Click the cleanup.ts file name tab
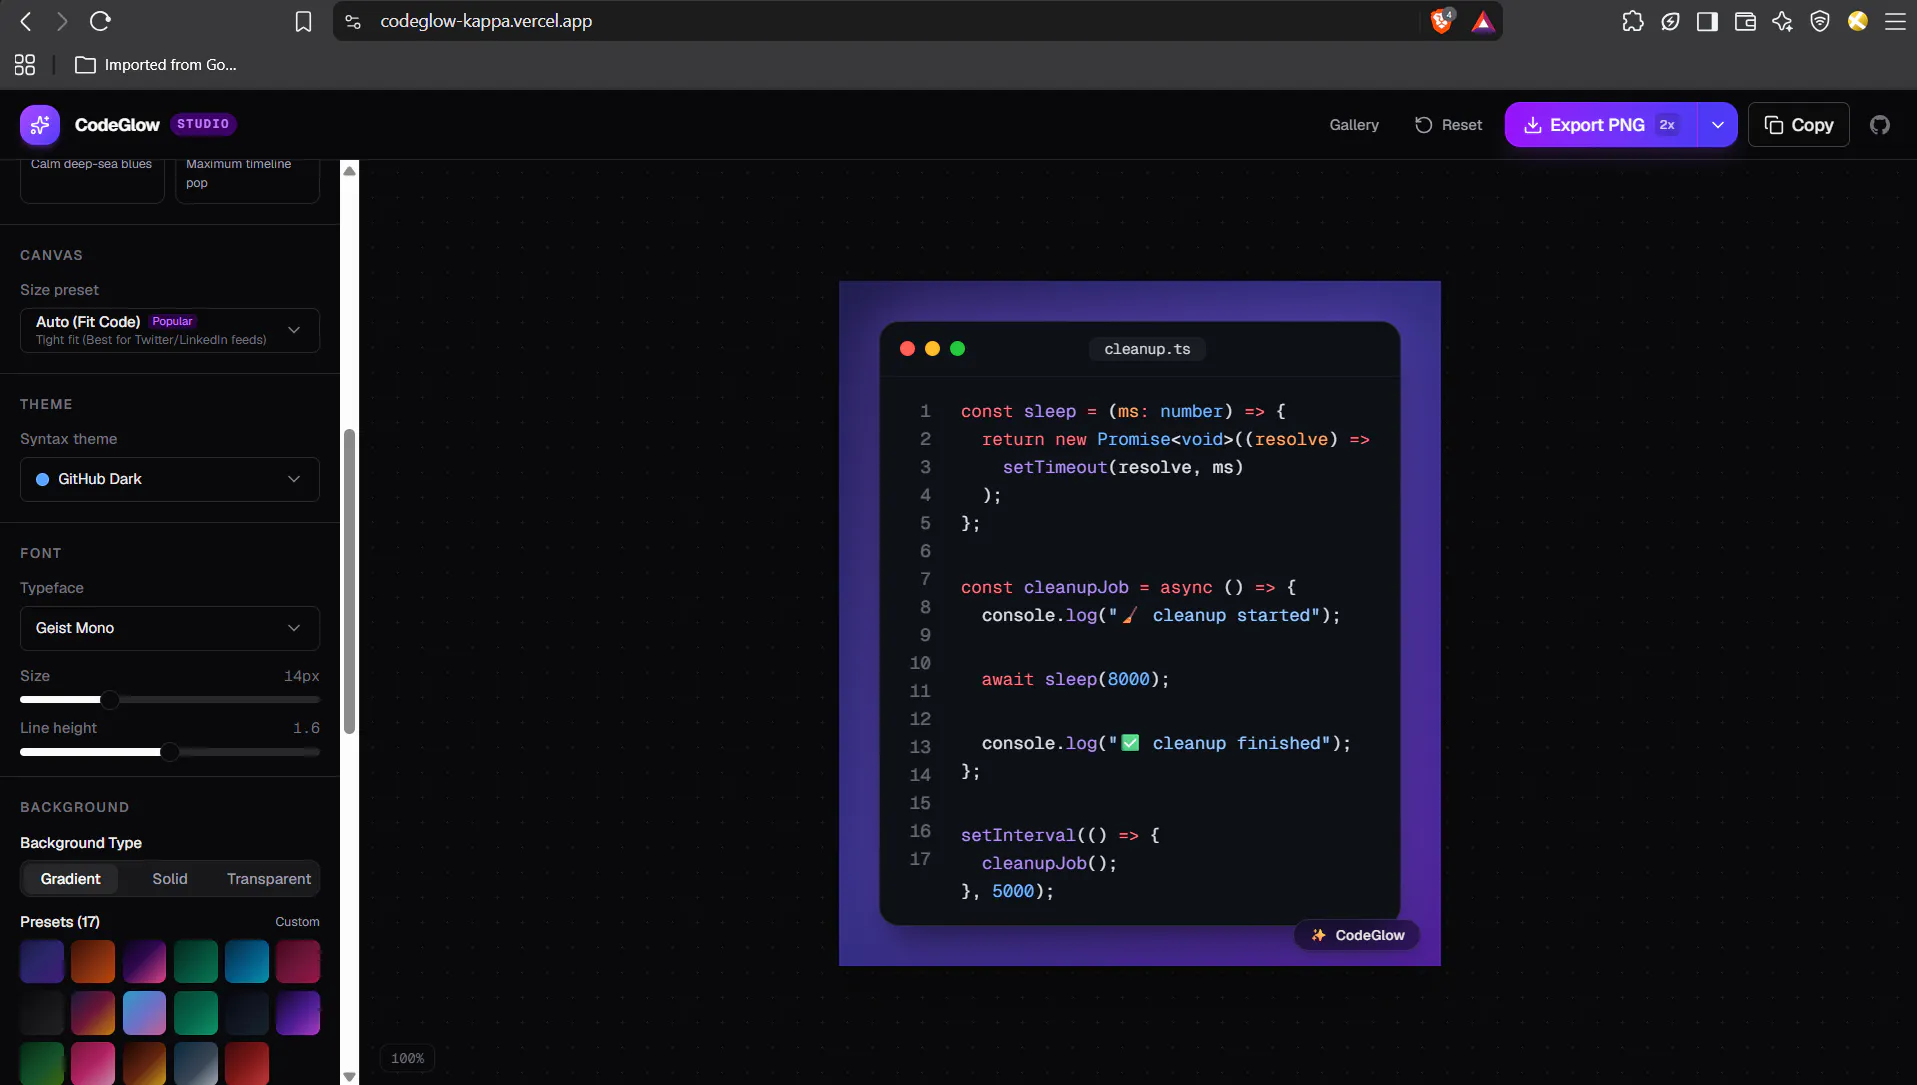This screenshot has height=1085, width=1917. click(x=1147, y=349)
